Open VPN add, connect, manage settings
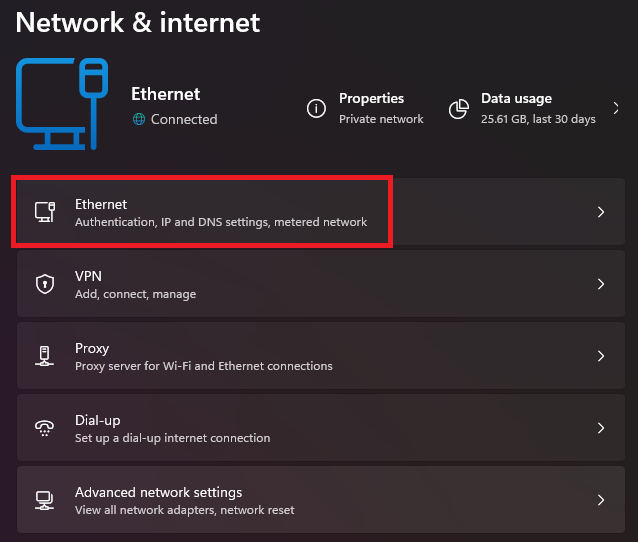 coord(135,284)
